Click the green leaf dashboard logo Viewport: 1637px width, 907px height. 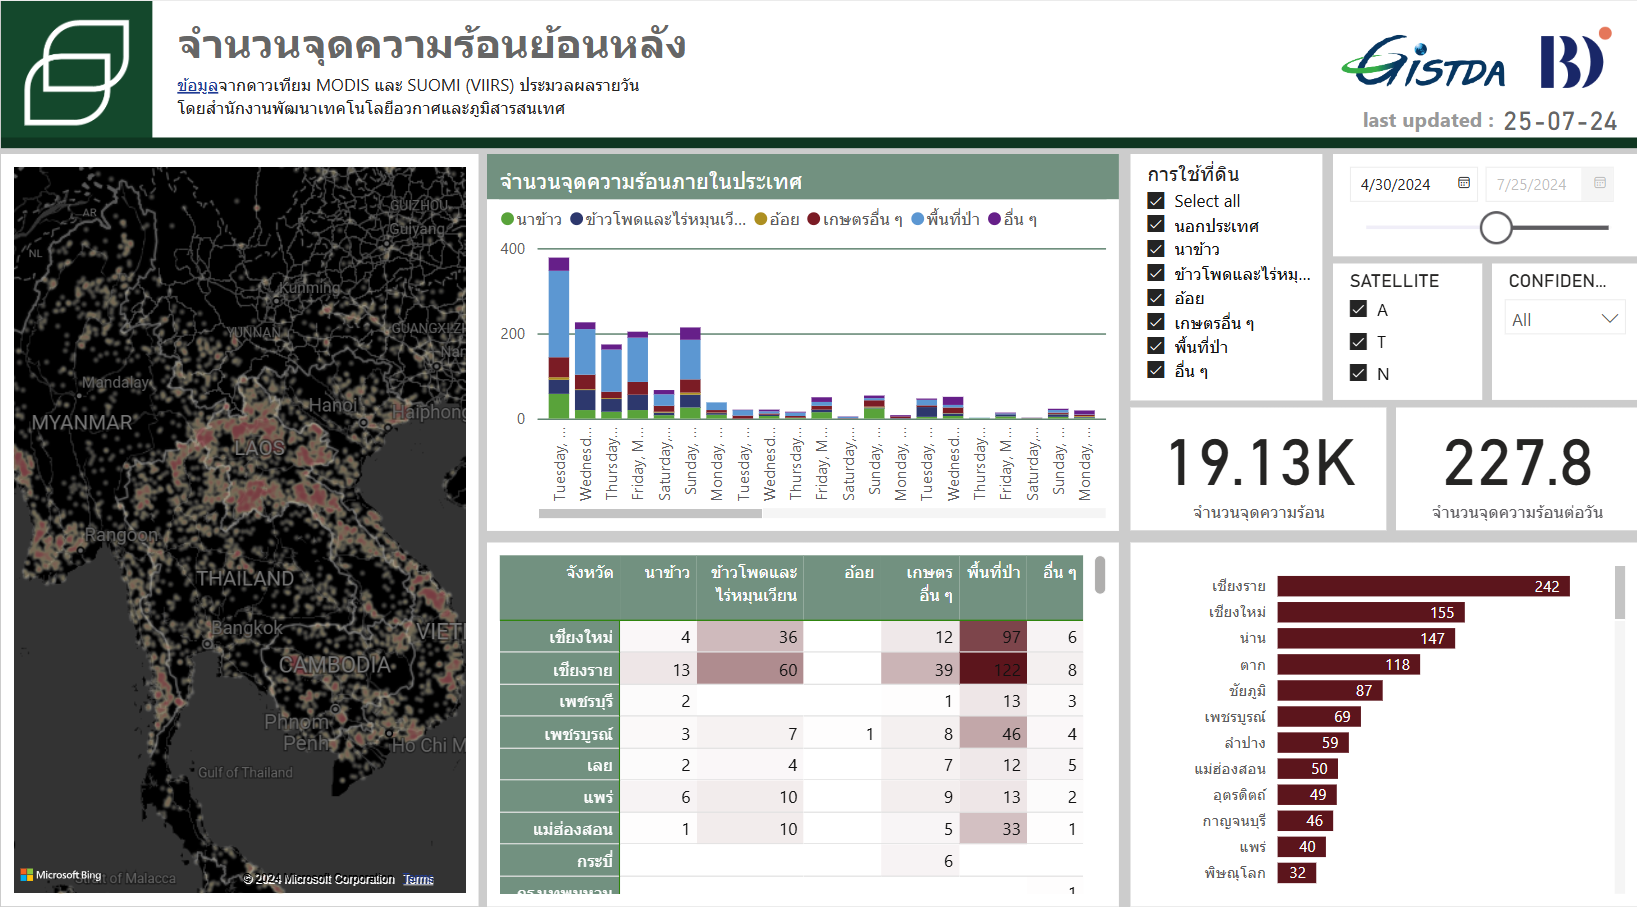click(77, 70)
